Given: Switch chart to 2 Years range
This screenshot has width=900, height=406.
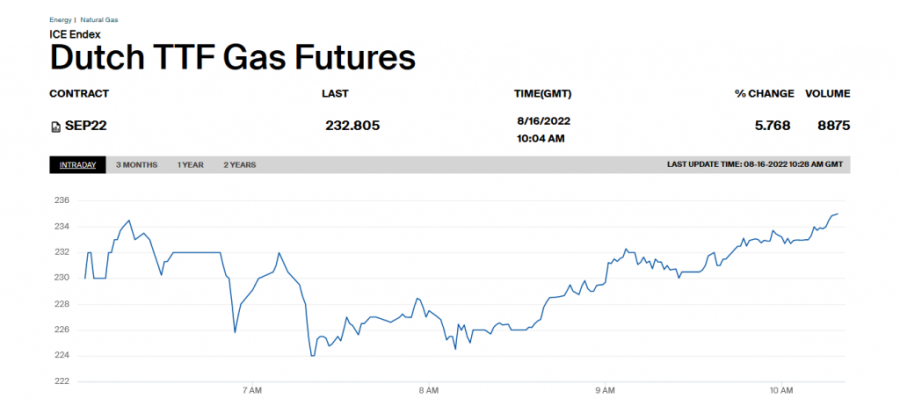Looking at the screenshot, I should coord(239,165).
